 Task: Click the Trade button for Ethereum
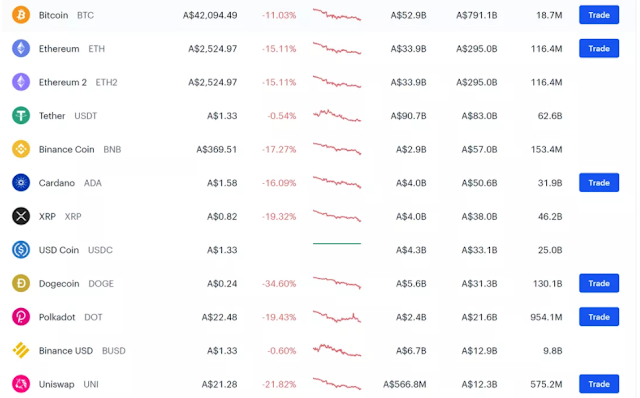click(x=599, y=49)
